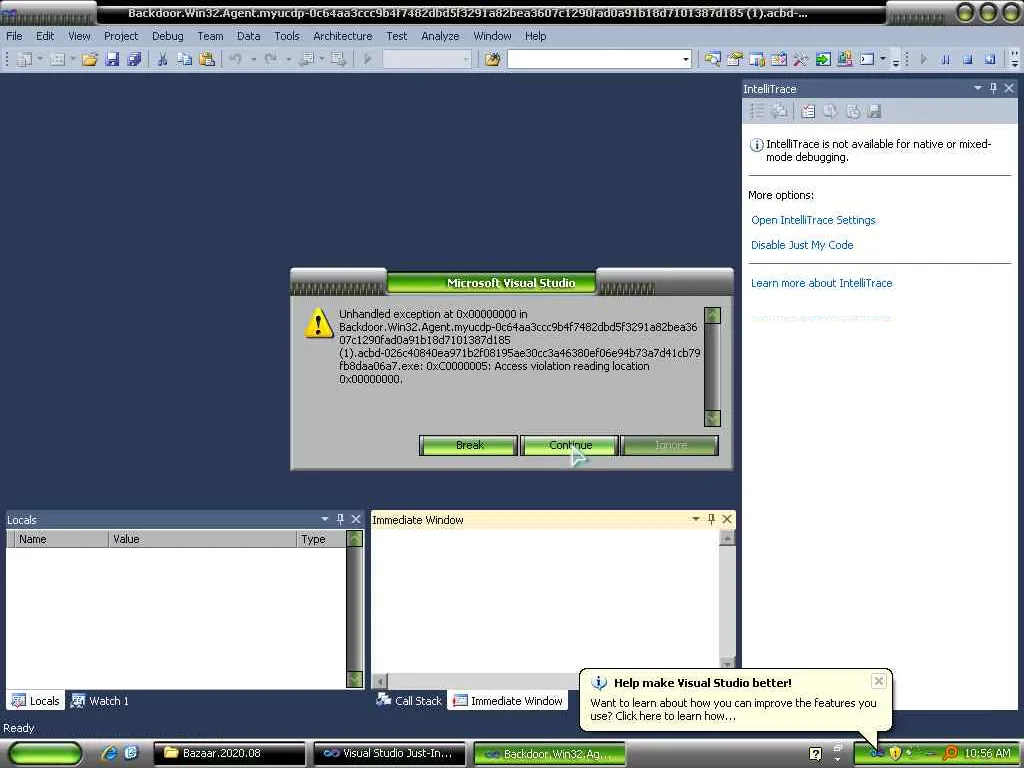The image size is (1024, 768).
Task: Click the Command Window toolbar icon
Action: [867, 59]
